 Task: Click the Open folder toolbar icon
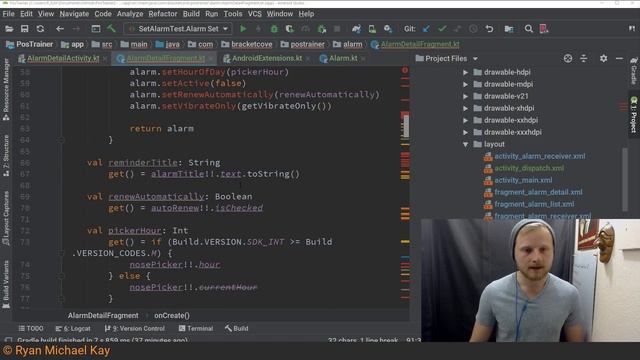pyautogui.click(x=9, y=29)
